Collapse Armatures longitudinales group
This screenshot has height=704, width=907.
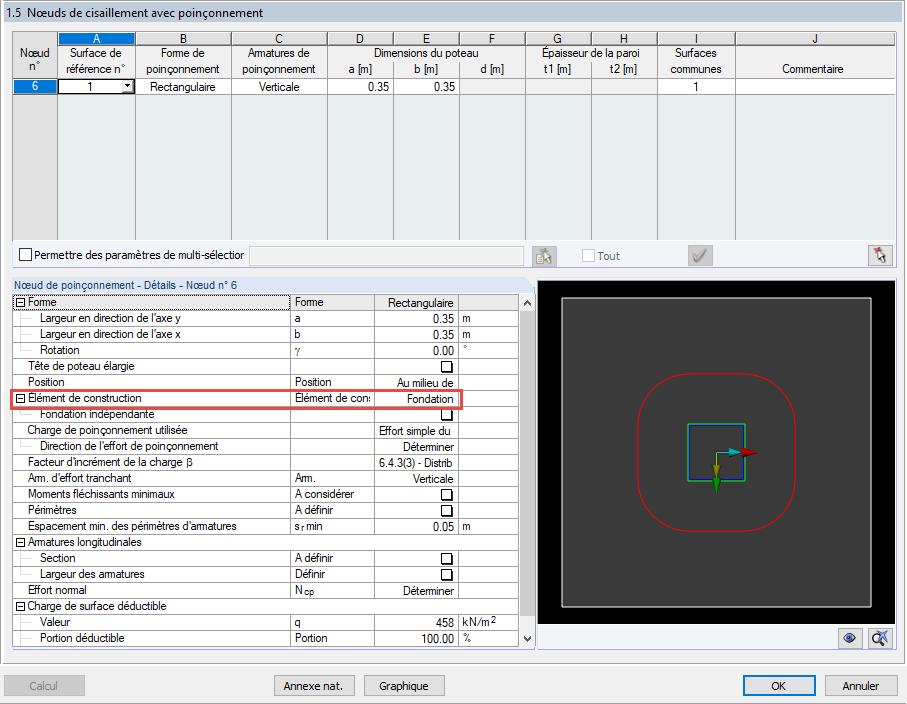(x=20, y=543)
